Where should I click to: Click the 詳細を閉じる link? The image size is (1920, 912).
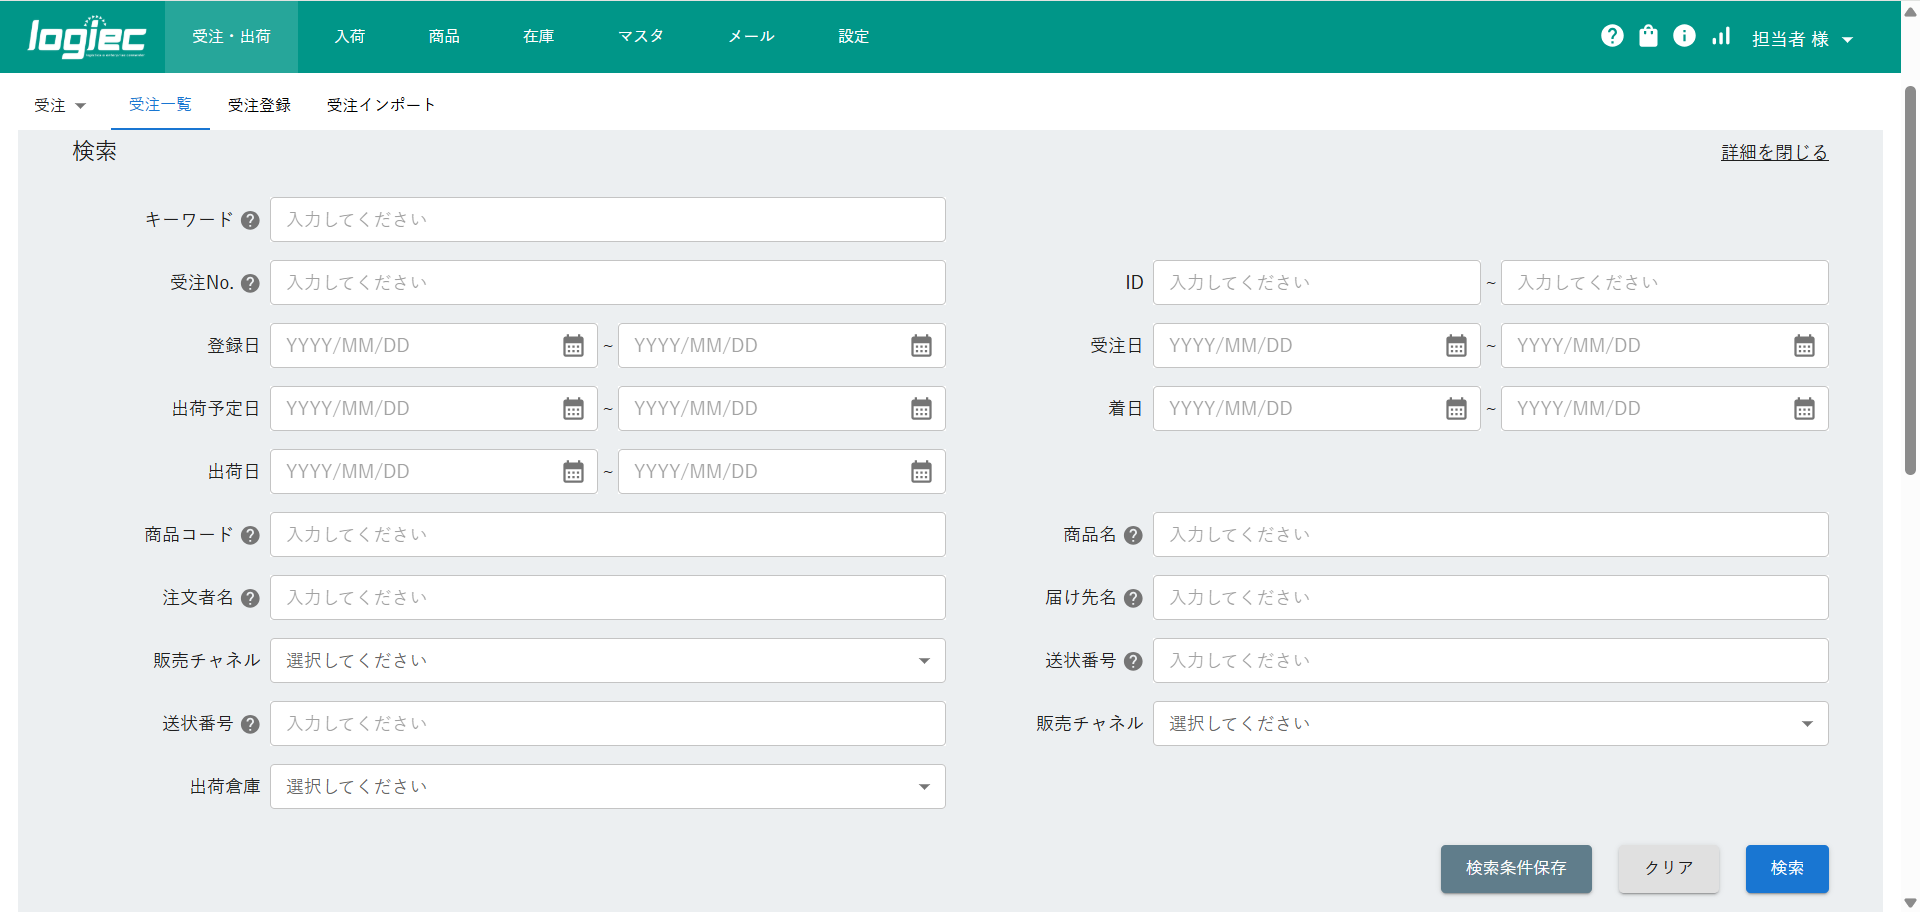(x=1774, y=152)
